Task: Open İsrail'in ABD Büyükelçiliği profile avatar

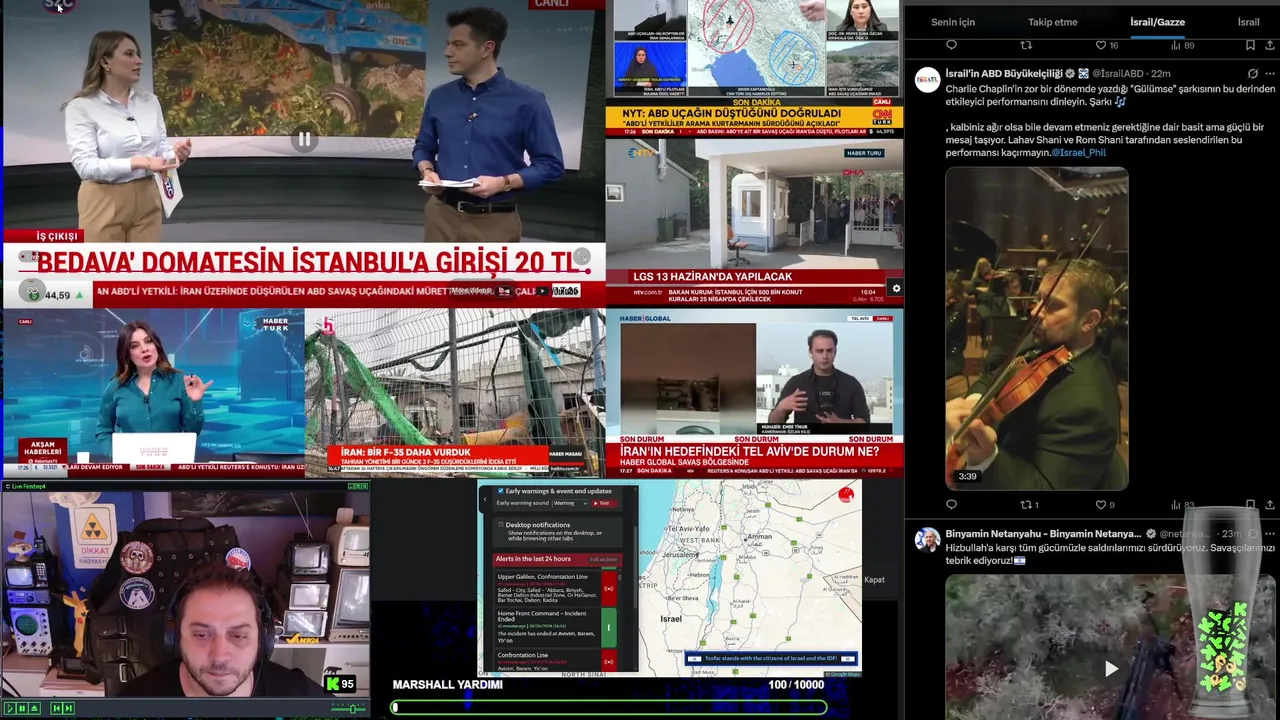Action: click(x=927, y=80)
